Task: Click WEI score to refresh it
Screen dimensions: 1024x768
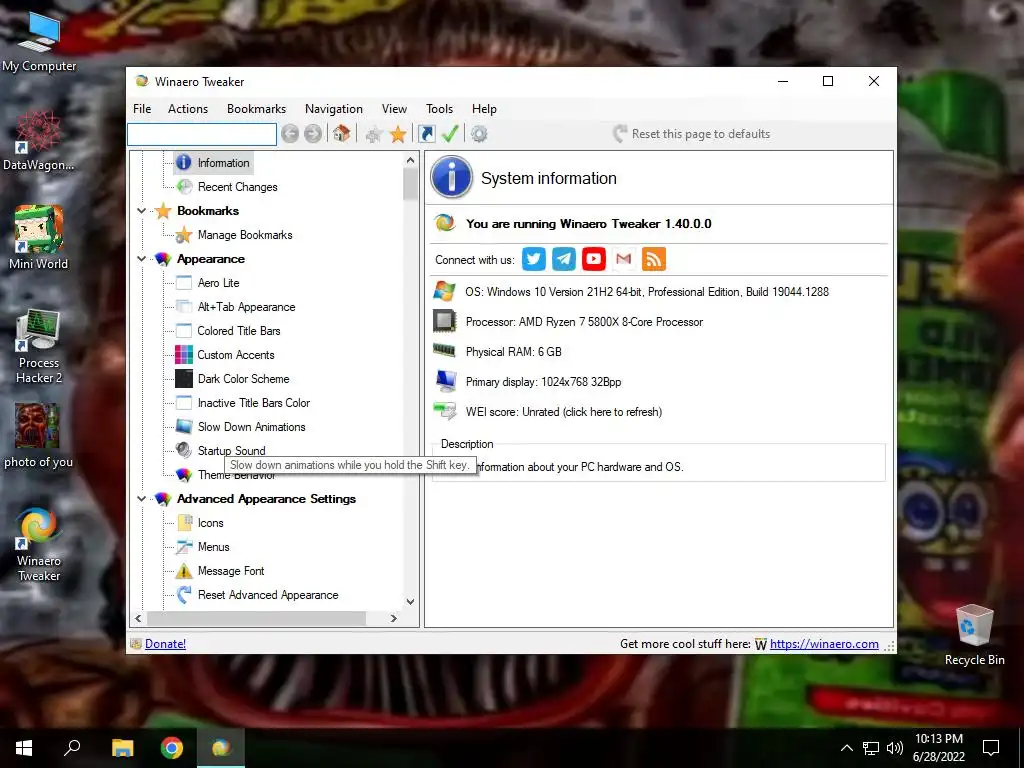Action: [x=564, y=412]
